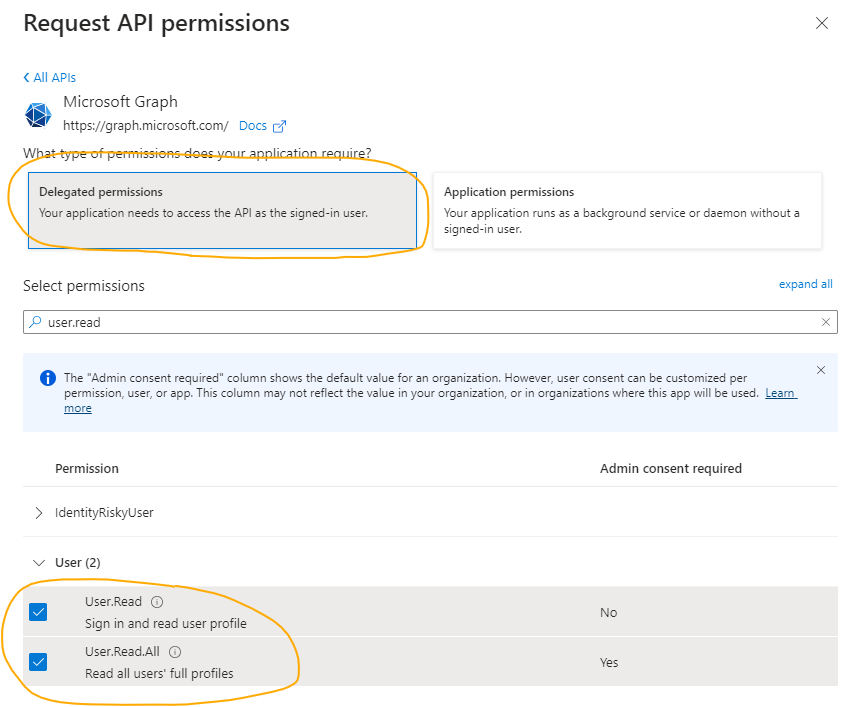
Task: Clear the user.read search text
Action: [826, 322]
